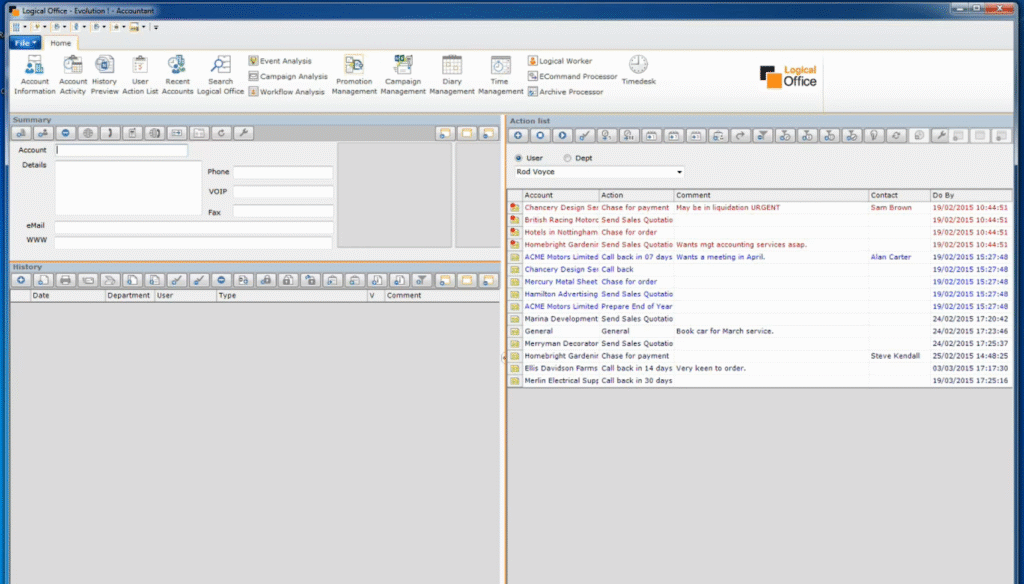1024x584 pixels.
Task: Launch Campaign Management
Action: click(x=403, y=75)
